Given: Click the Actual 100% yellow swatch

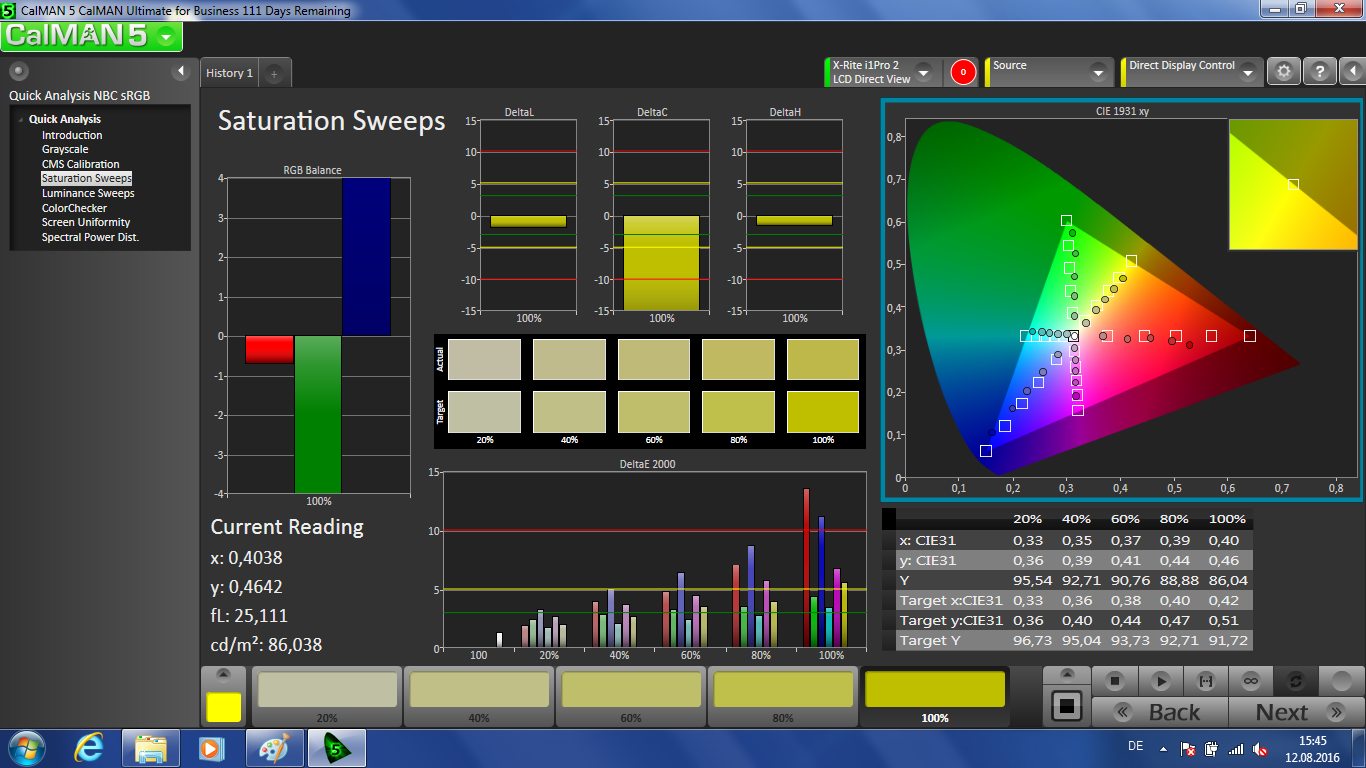Looking at the screenshot, I should click(823, 359).
